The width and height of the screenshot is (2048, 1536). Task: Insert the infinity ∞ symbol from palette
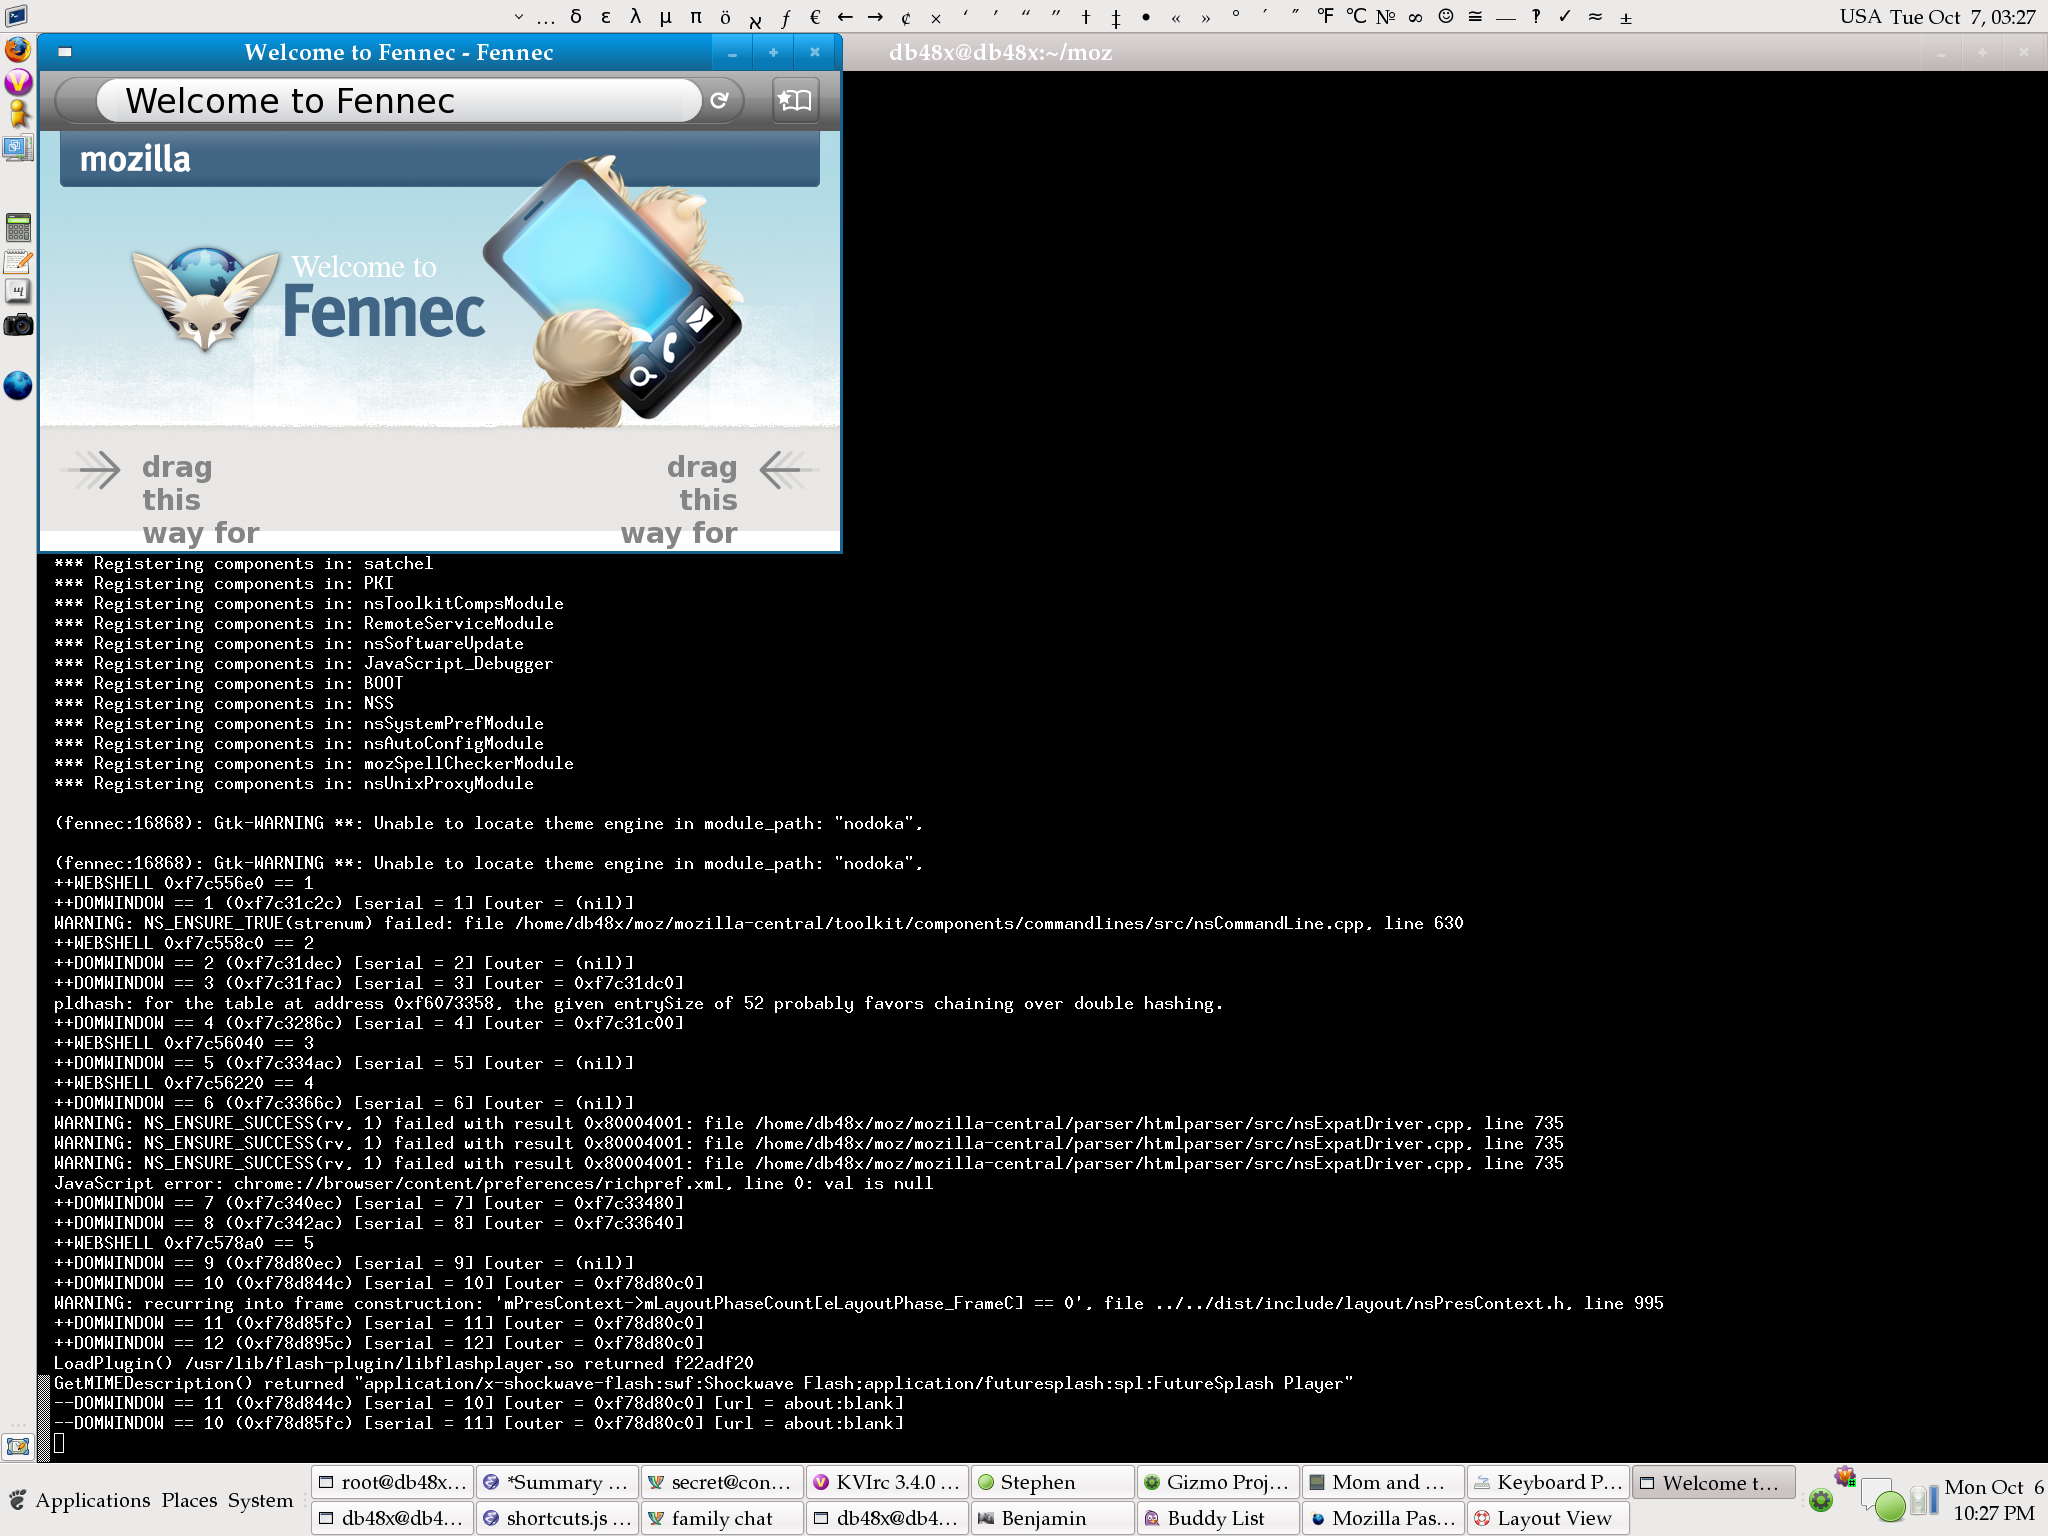(1416, 17)
